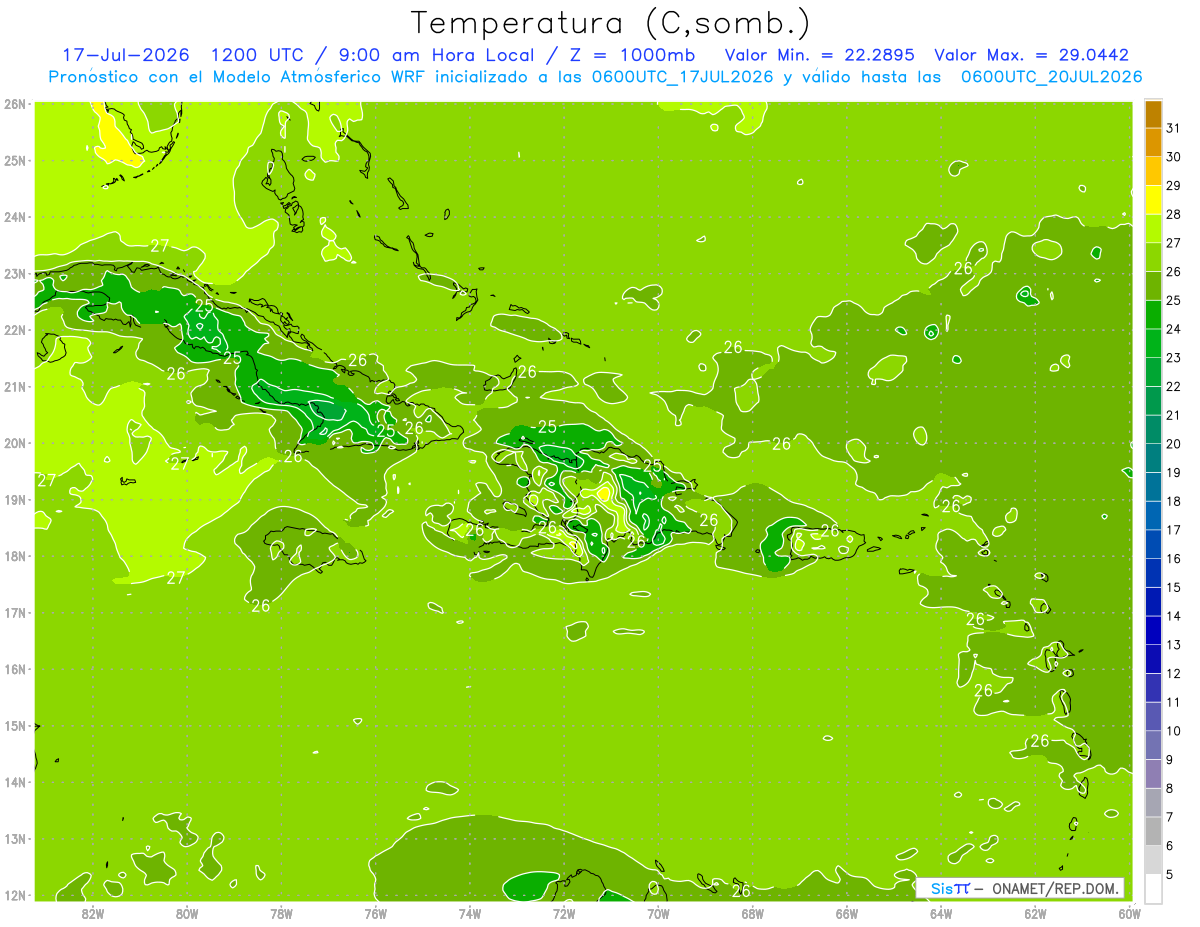Viewport: 1200px width, 927px height.
Task: Click the '26N' latitude axis label
Action: point(15,104)
